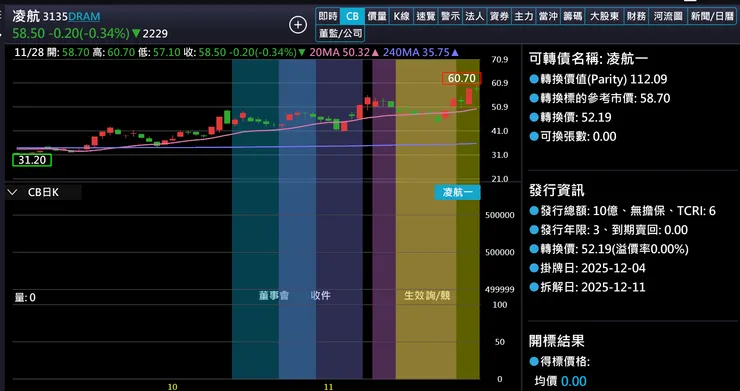Image resolution: width=740 pixels, height=391 pixels.
Task: Open the 當沖 tab
Action: click(548, 17)
